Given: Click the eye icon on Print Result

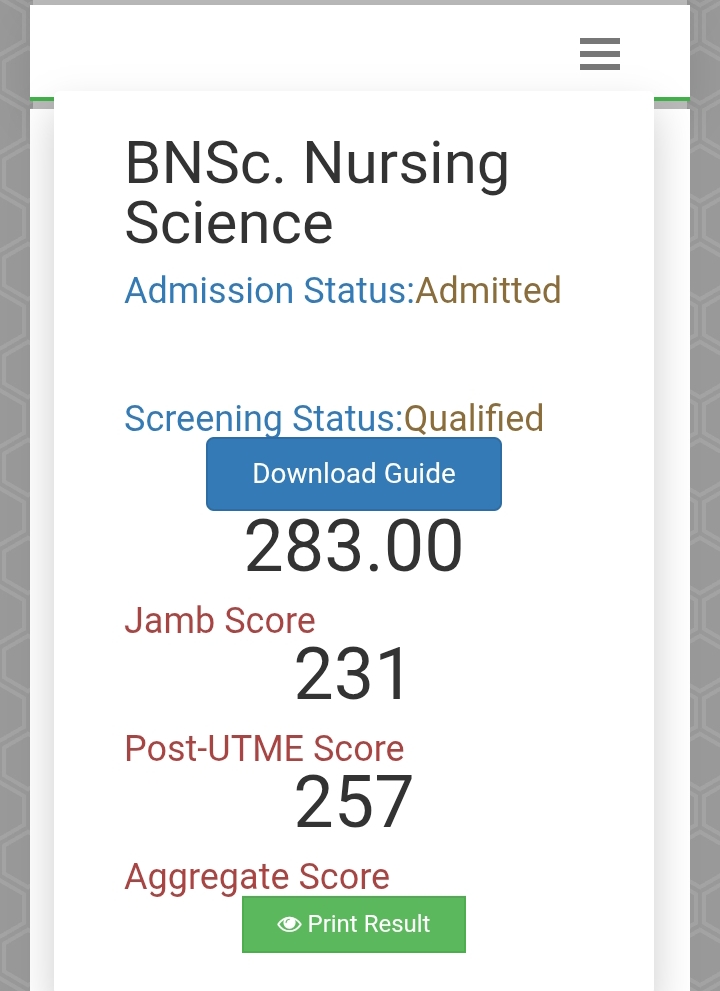Looking at the screenshot, I should (289, 924).
